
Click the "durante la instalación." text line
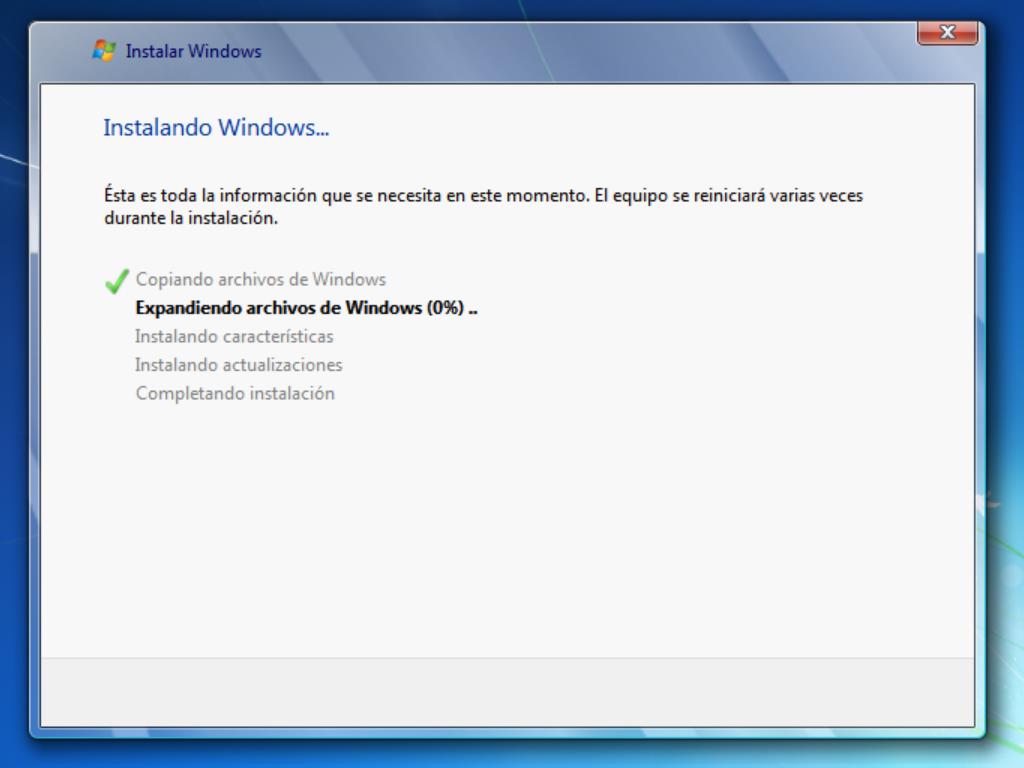coord(190,218)
